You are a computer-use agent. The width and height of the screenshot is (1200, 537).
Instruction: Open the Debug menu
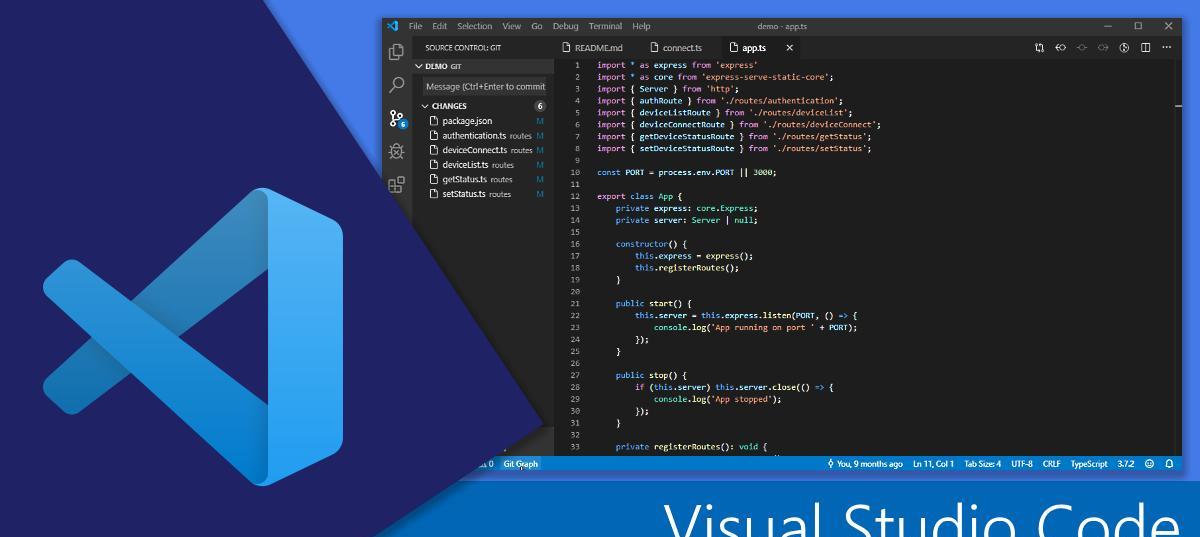[x=566, y=26]
